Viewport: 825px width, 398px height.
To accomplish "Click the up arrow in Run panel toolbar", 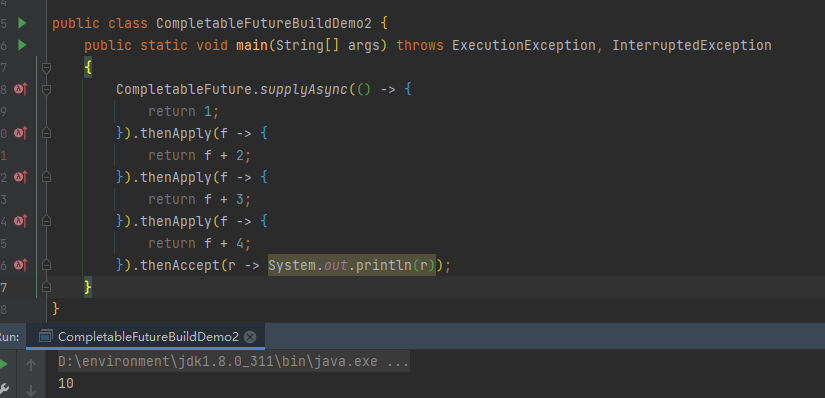I will (31, 364).
